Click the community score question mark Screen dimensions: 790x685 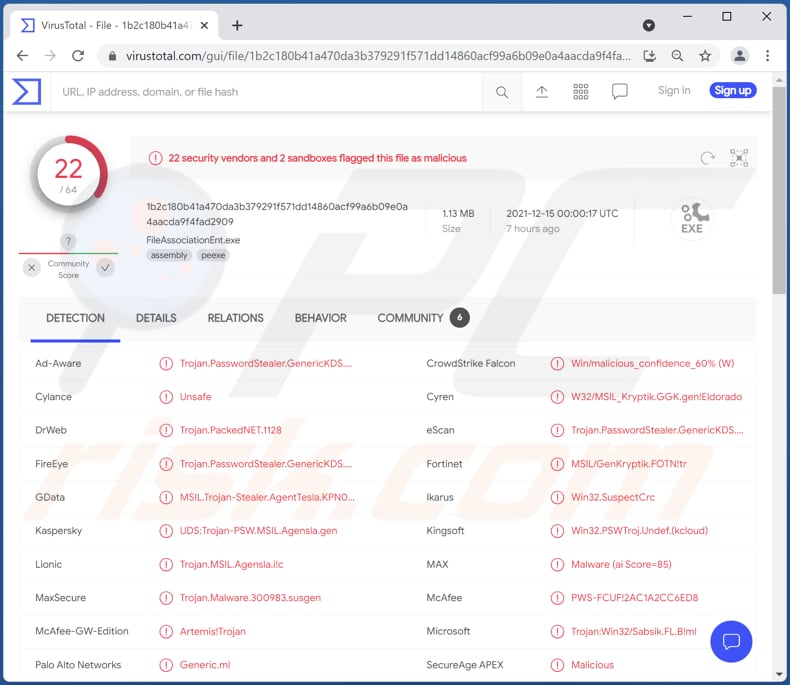pos(68,241)
